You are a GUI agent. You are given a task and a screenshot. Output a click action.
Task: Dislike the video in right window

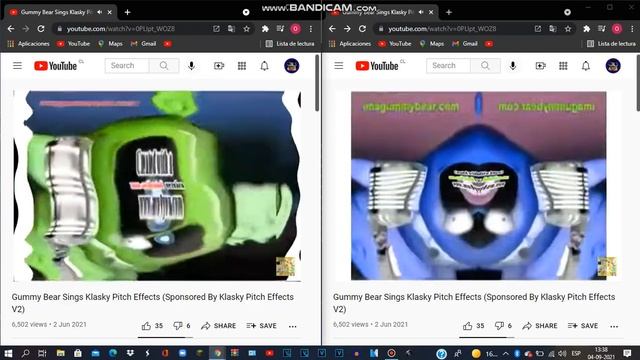pos(499,326)
